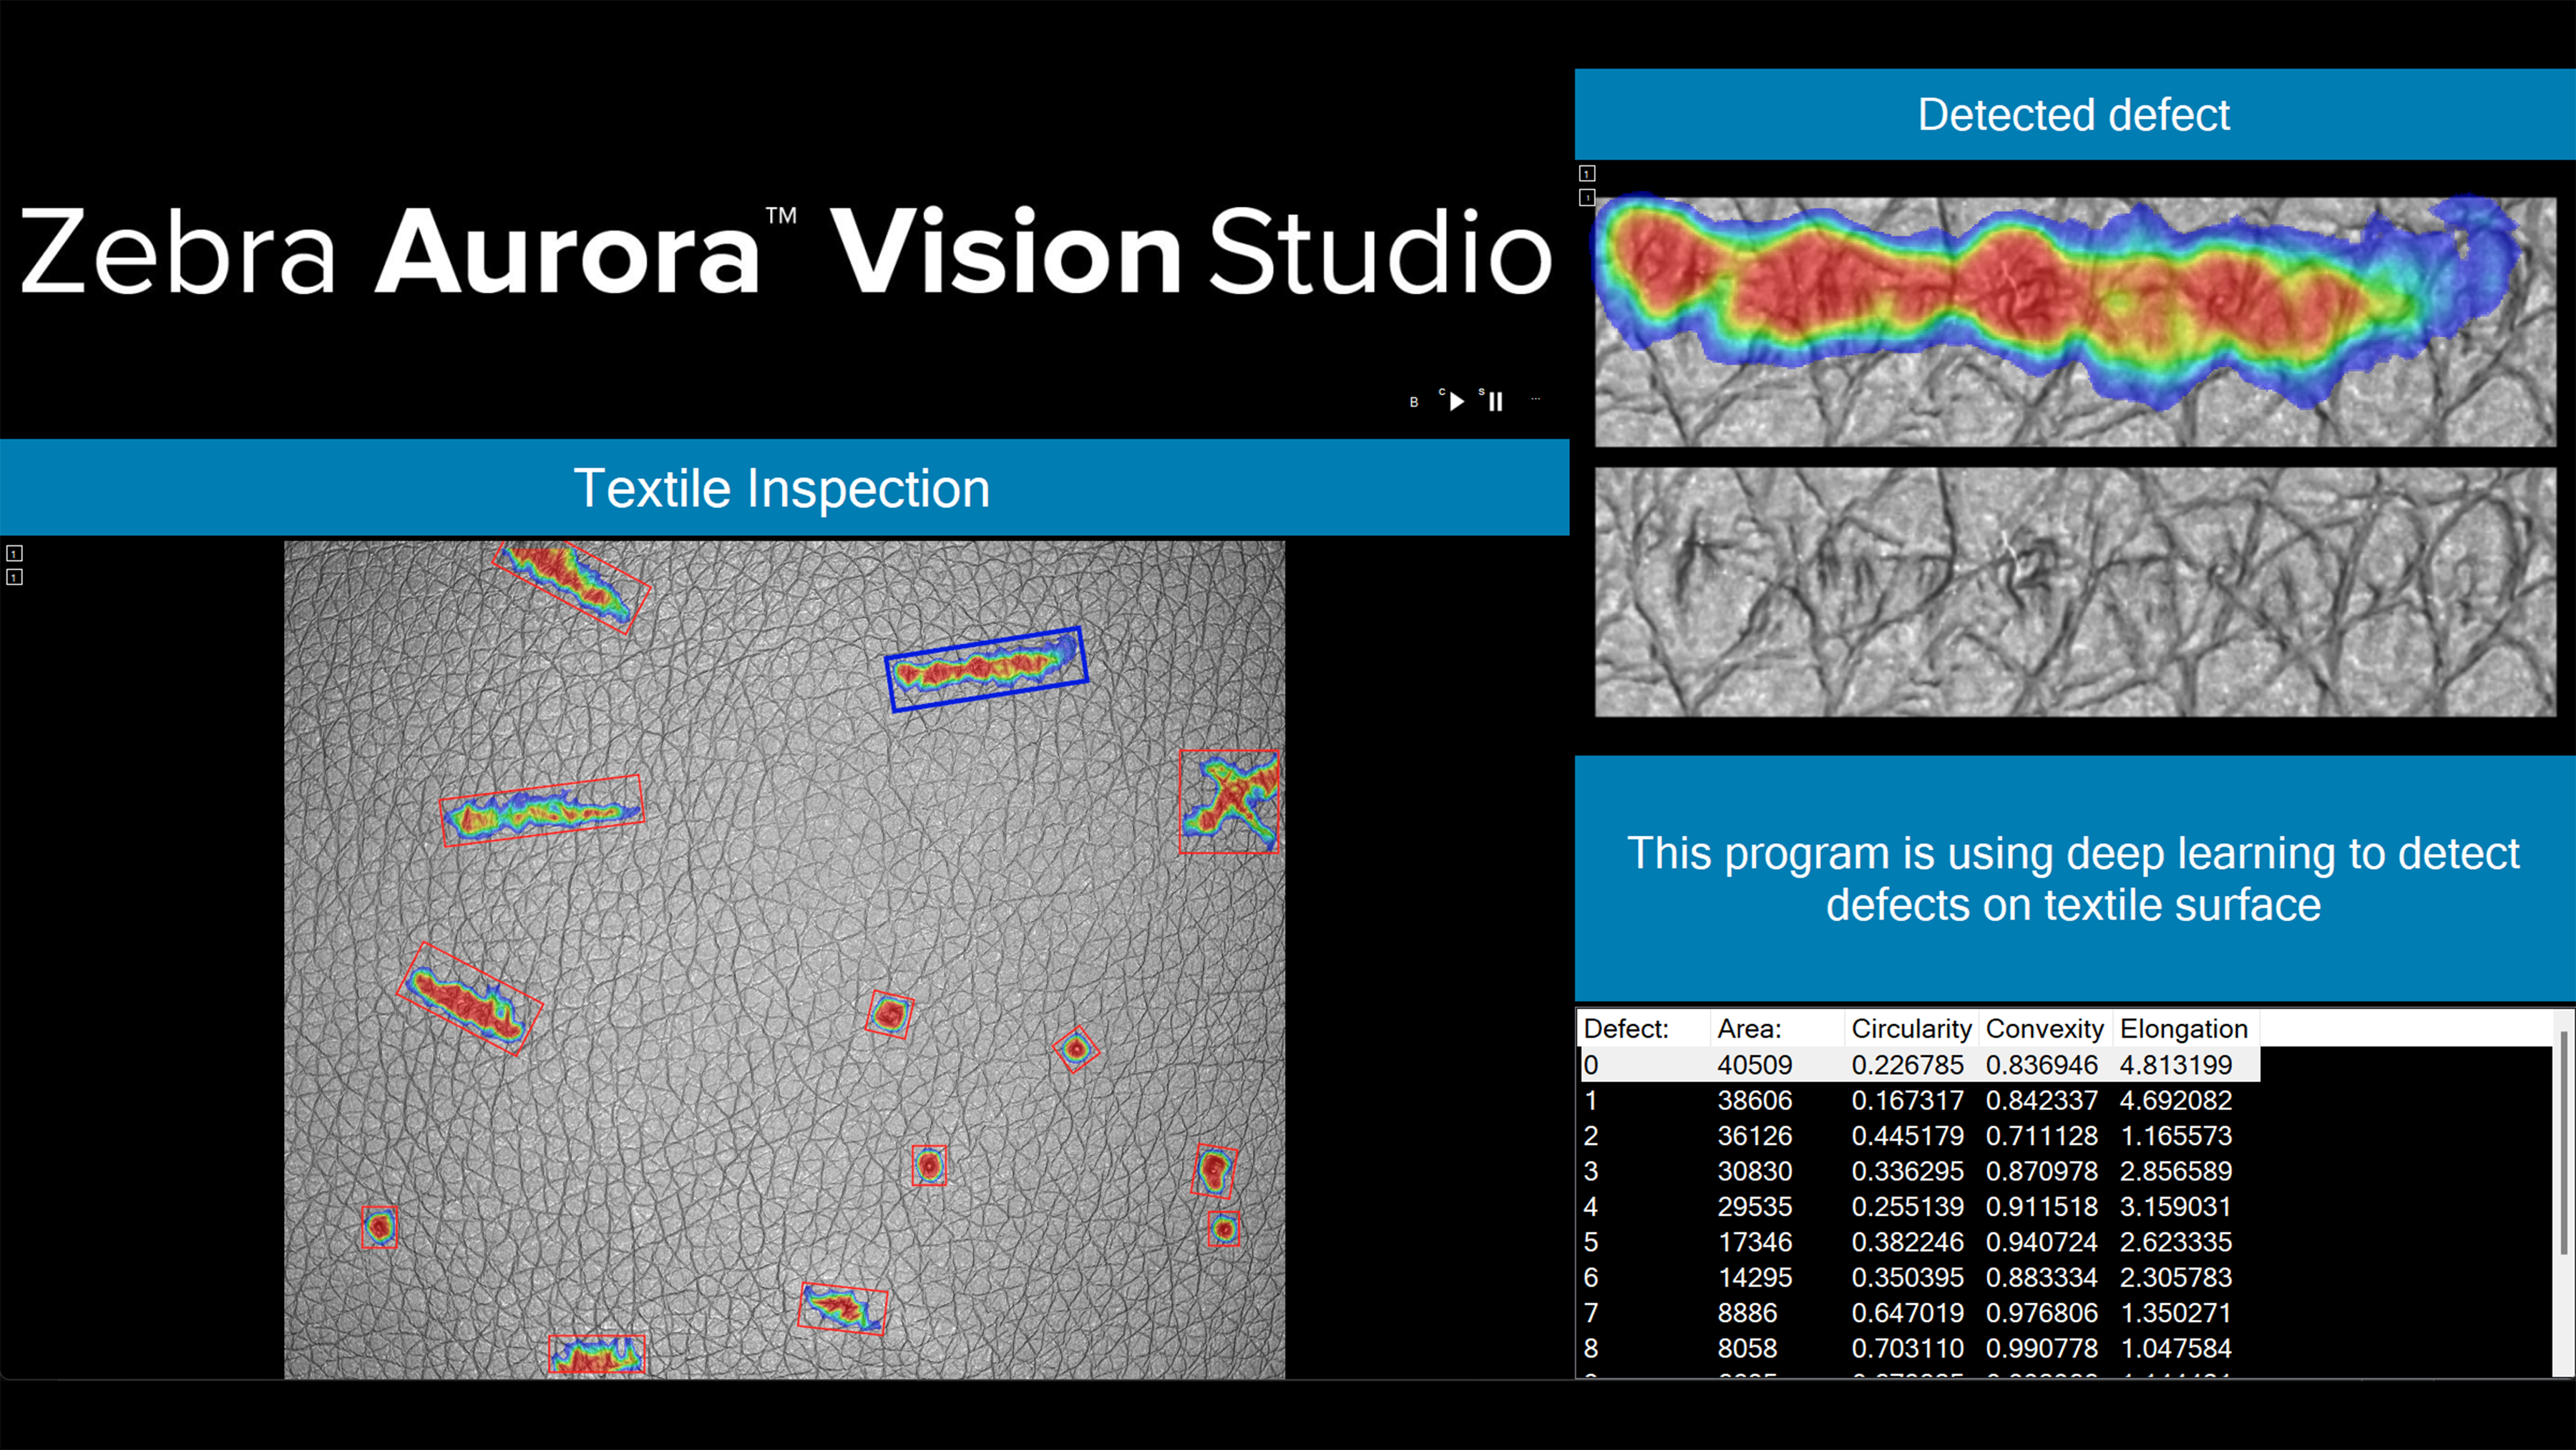The height and width of the screenshot is (1450, 2576).
Task: Click the lower page-1 badge on Detected defect preview
Action: coord(1587,198)
